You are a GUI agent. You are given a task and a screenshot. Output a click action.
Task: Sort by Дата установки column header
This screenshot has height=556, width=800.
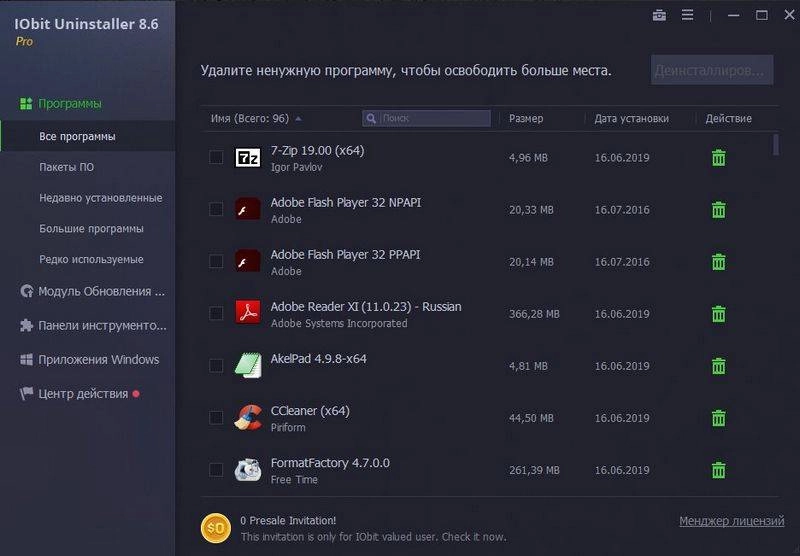(x=632, y=118)
